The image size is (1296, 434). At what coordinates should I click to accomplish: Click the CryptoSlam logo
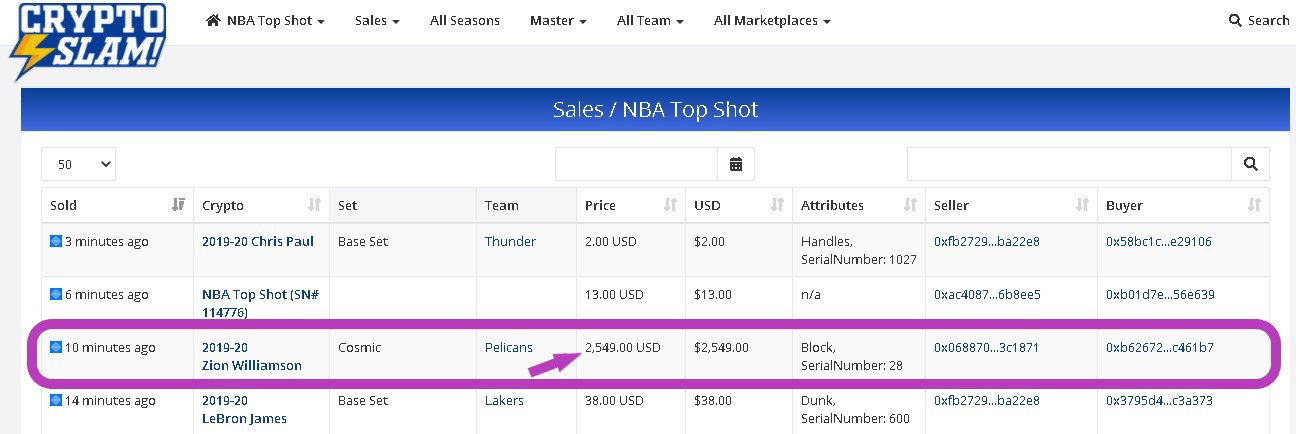(87, 40)
